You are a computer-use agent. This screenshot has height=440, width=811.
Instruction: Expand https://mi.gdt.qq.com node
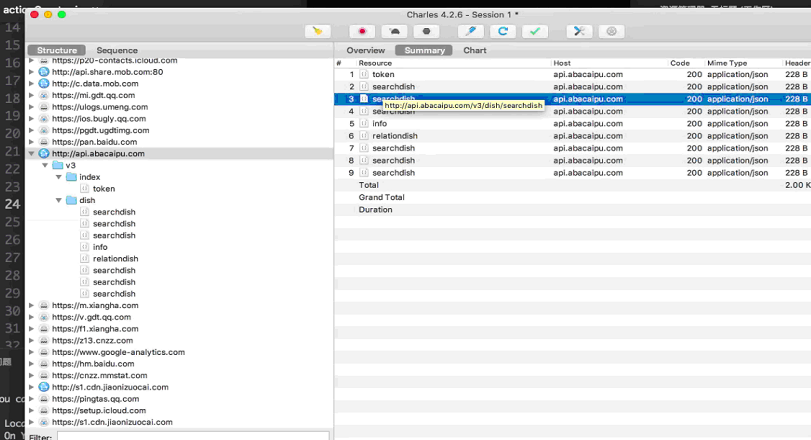pyautogui.click(x=32, y=95)
